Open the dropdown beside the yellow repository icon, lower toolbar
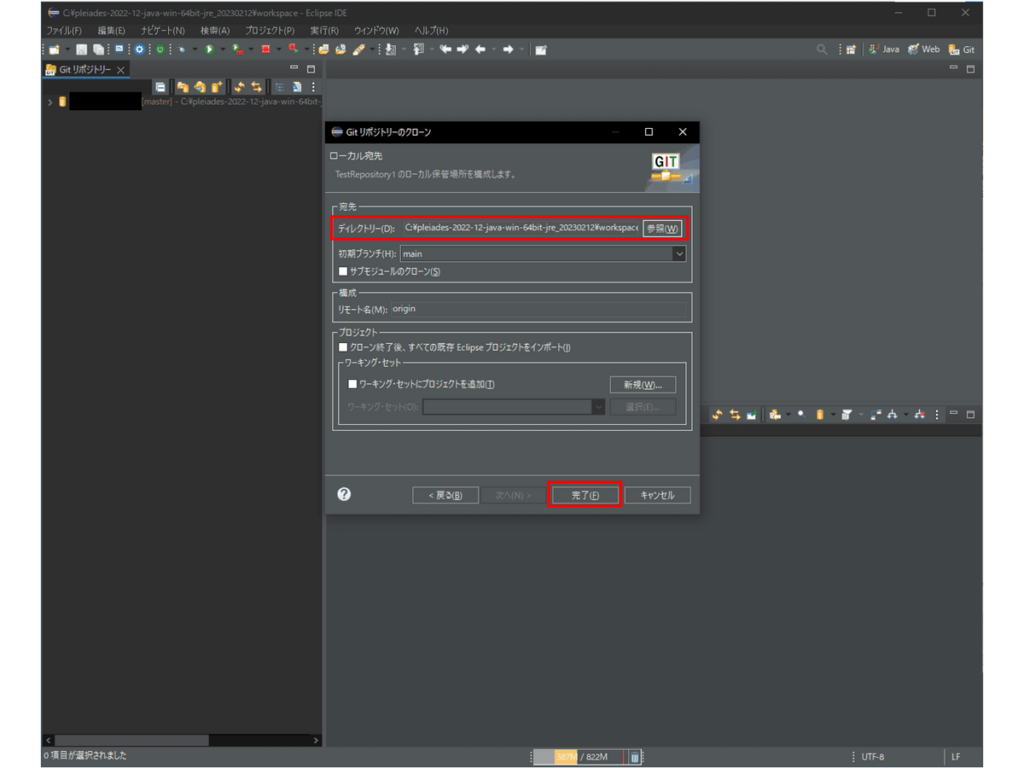 833,414
